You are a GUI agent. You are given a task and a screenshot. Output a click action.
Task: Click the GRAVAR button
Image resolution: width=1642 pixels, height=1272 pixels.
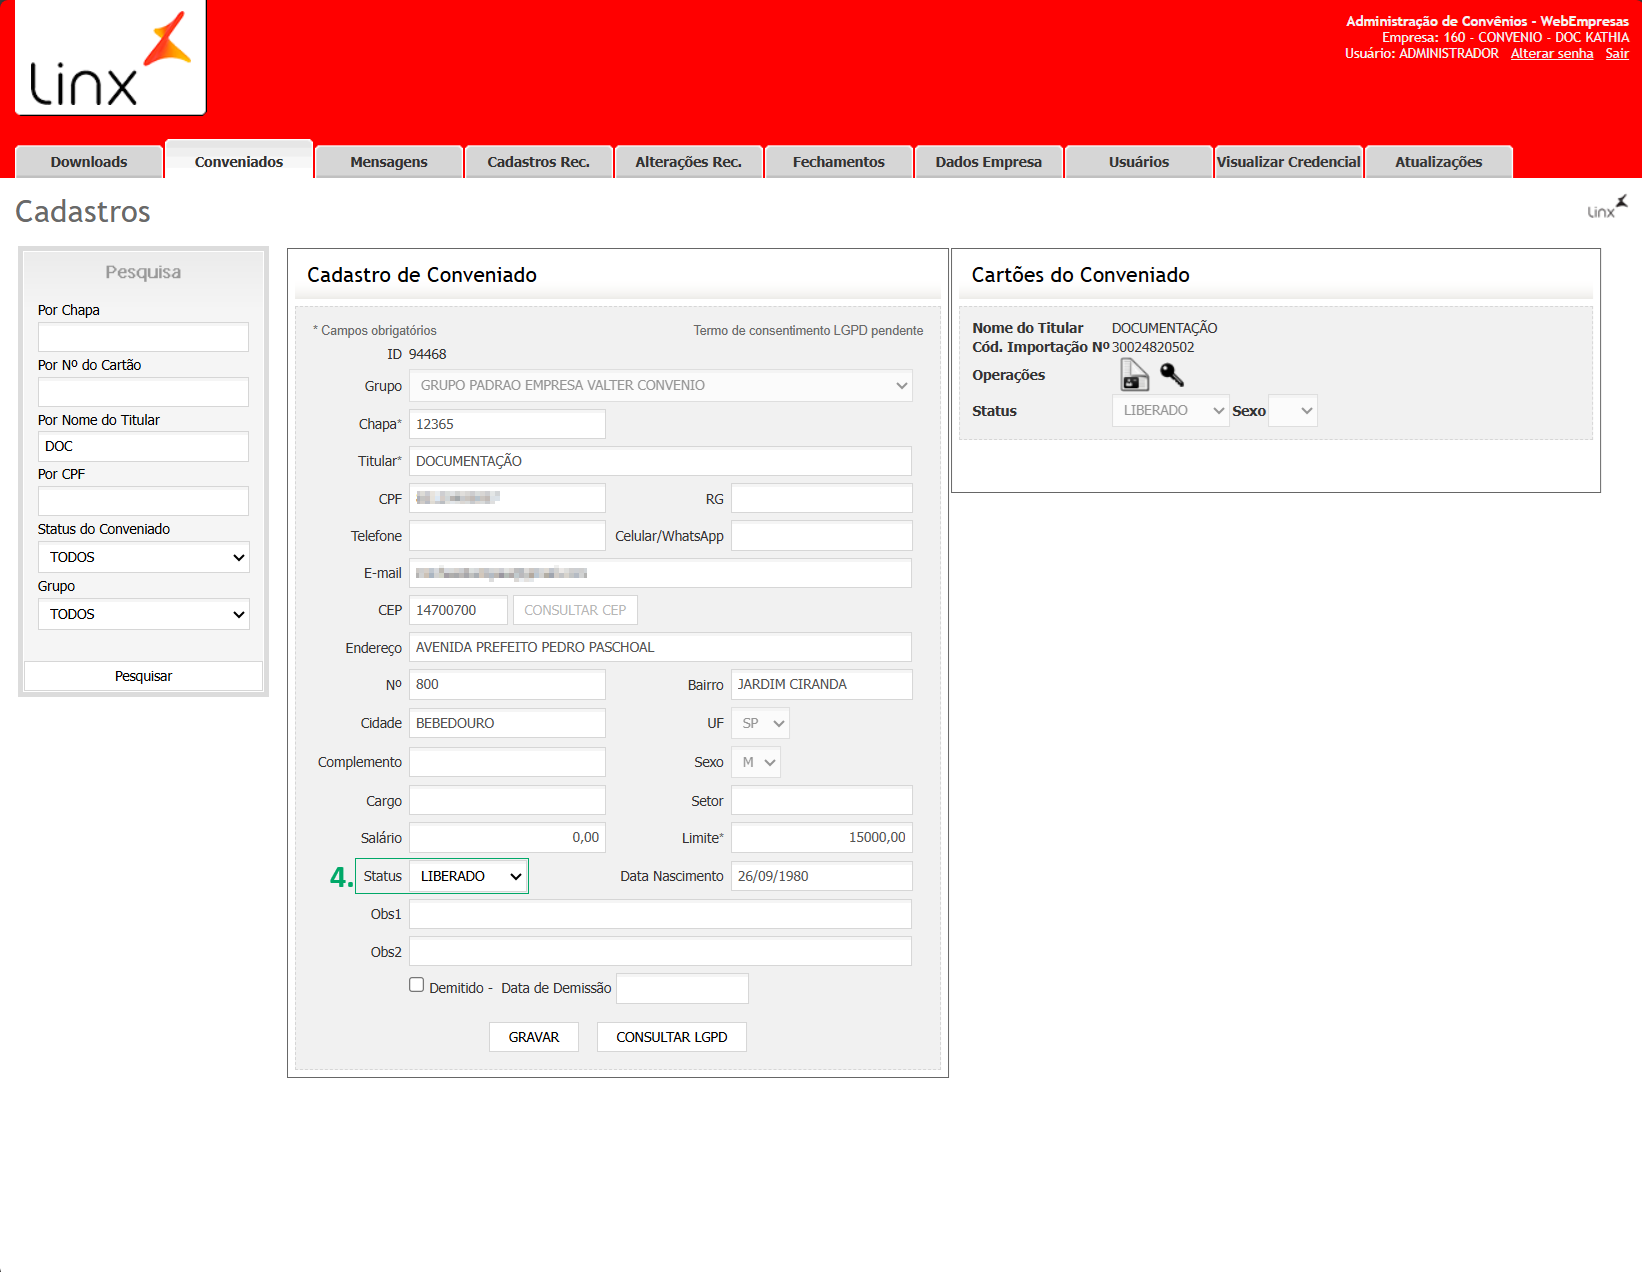pyautogui.click(x=534, y=1037)
